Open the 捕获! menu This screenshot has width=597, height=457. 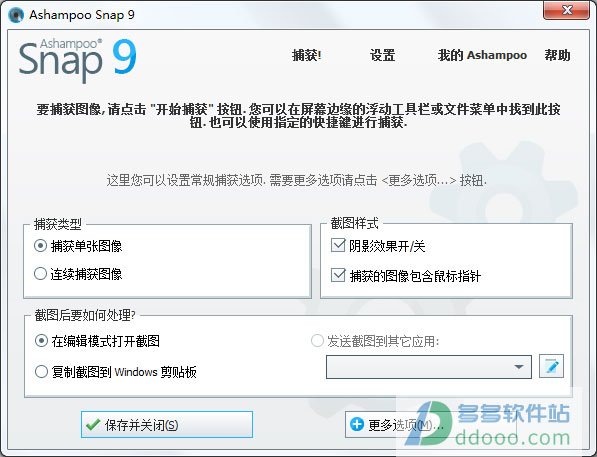pos(306,55)
